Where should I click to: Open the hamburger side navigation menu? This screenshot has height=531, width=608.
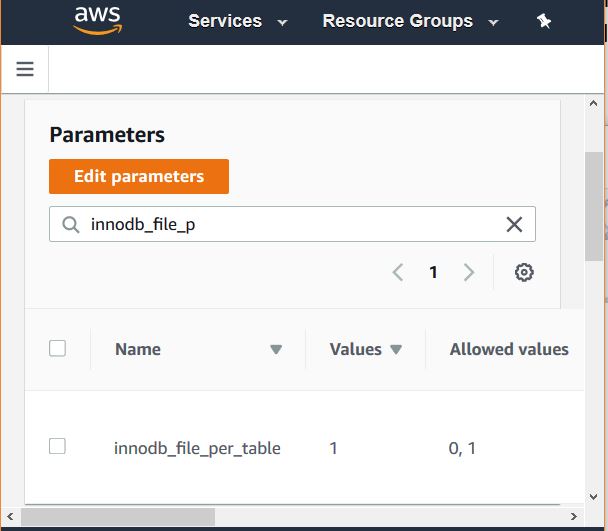[x=25, y=69]
